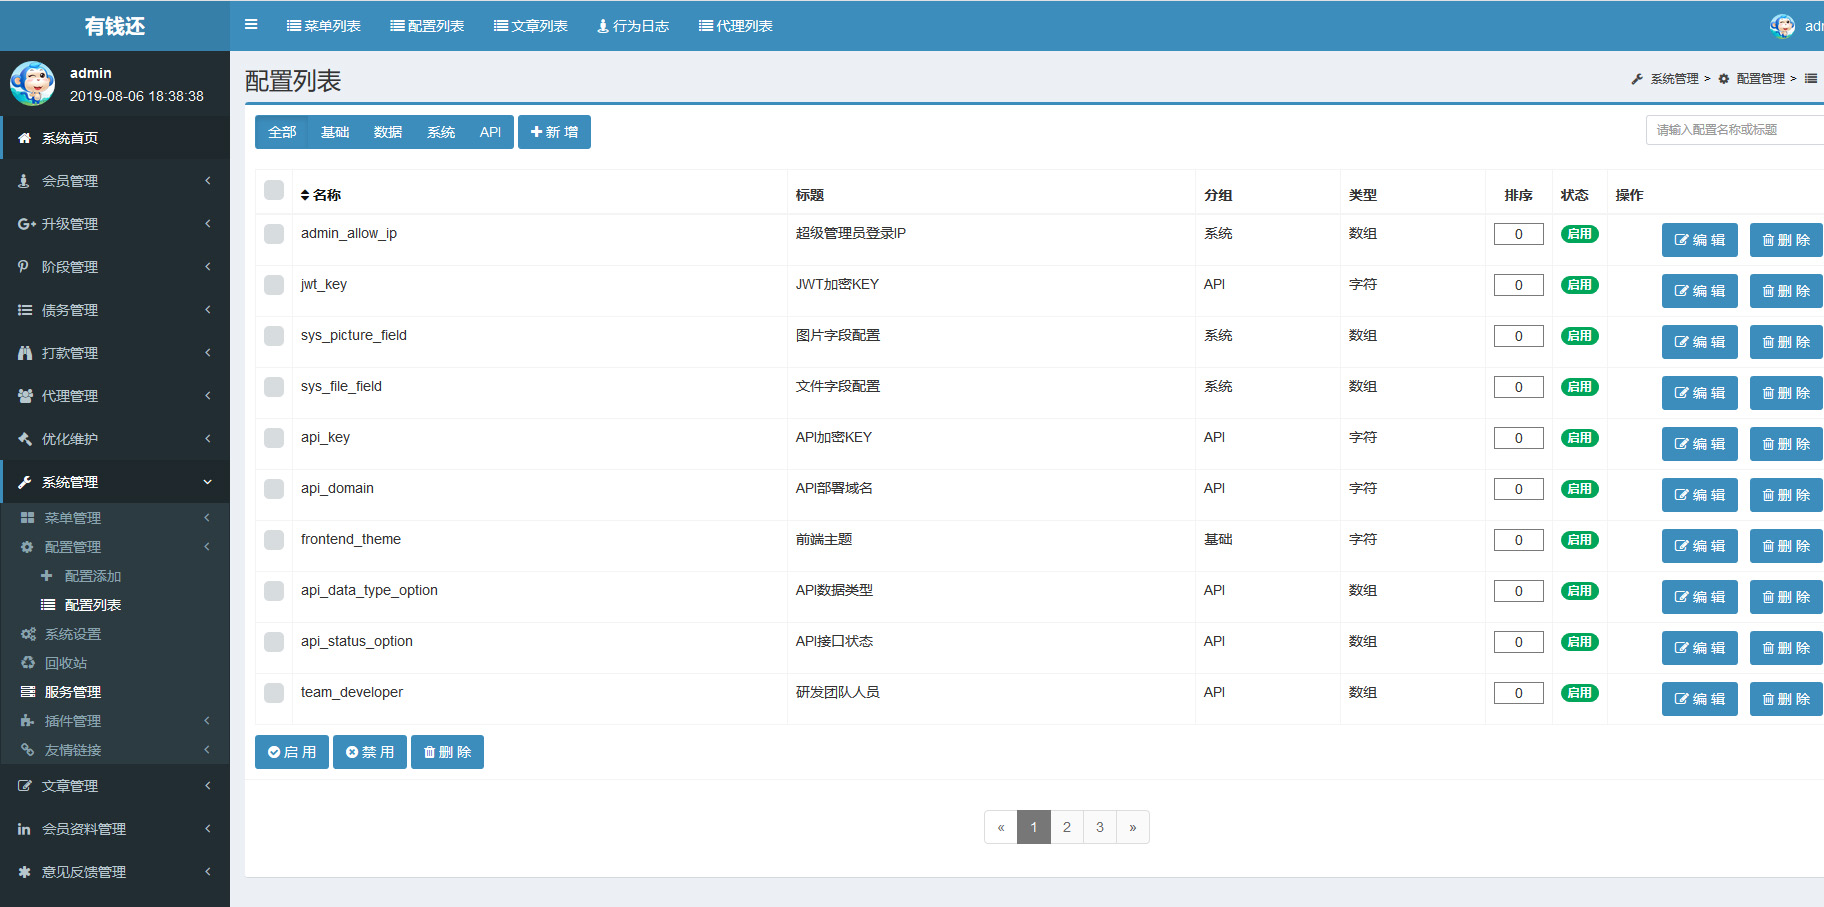Check the jwt_key row checkbox
This screenshot has height=907, width=1824.
273,285
